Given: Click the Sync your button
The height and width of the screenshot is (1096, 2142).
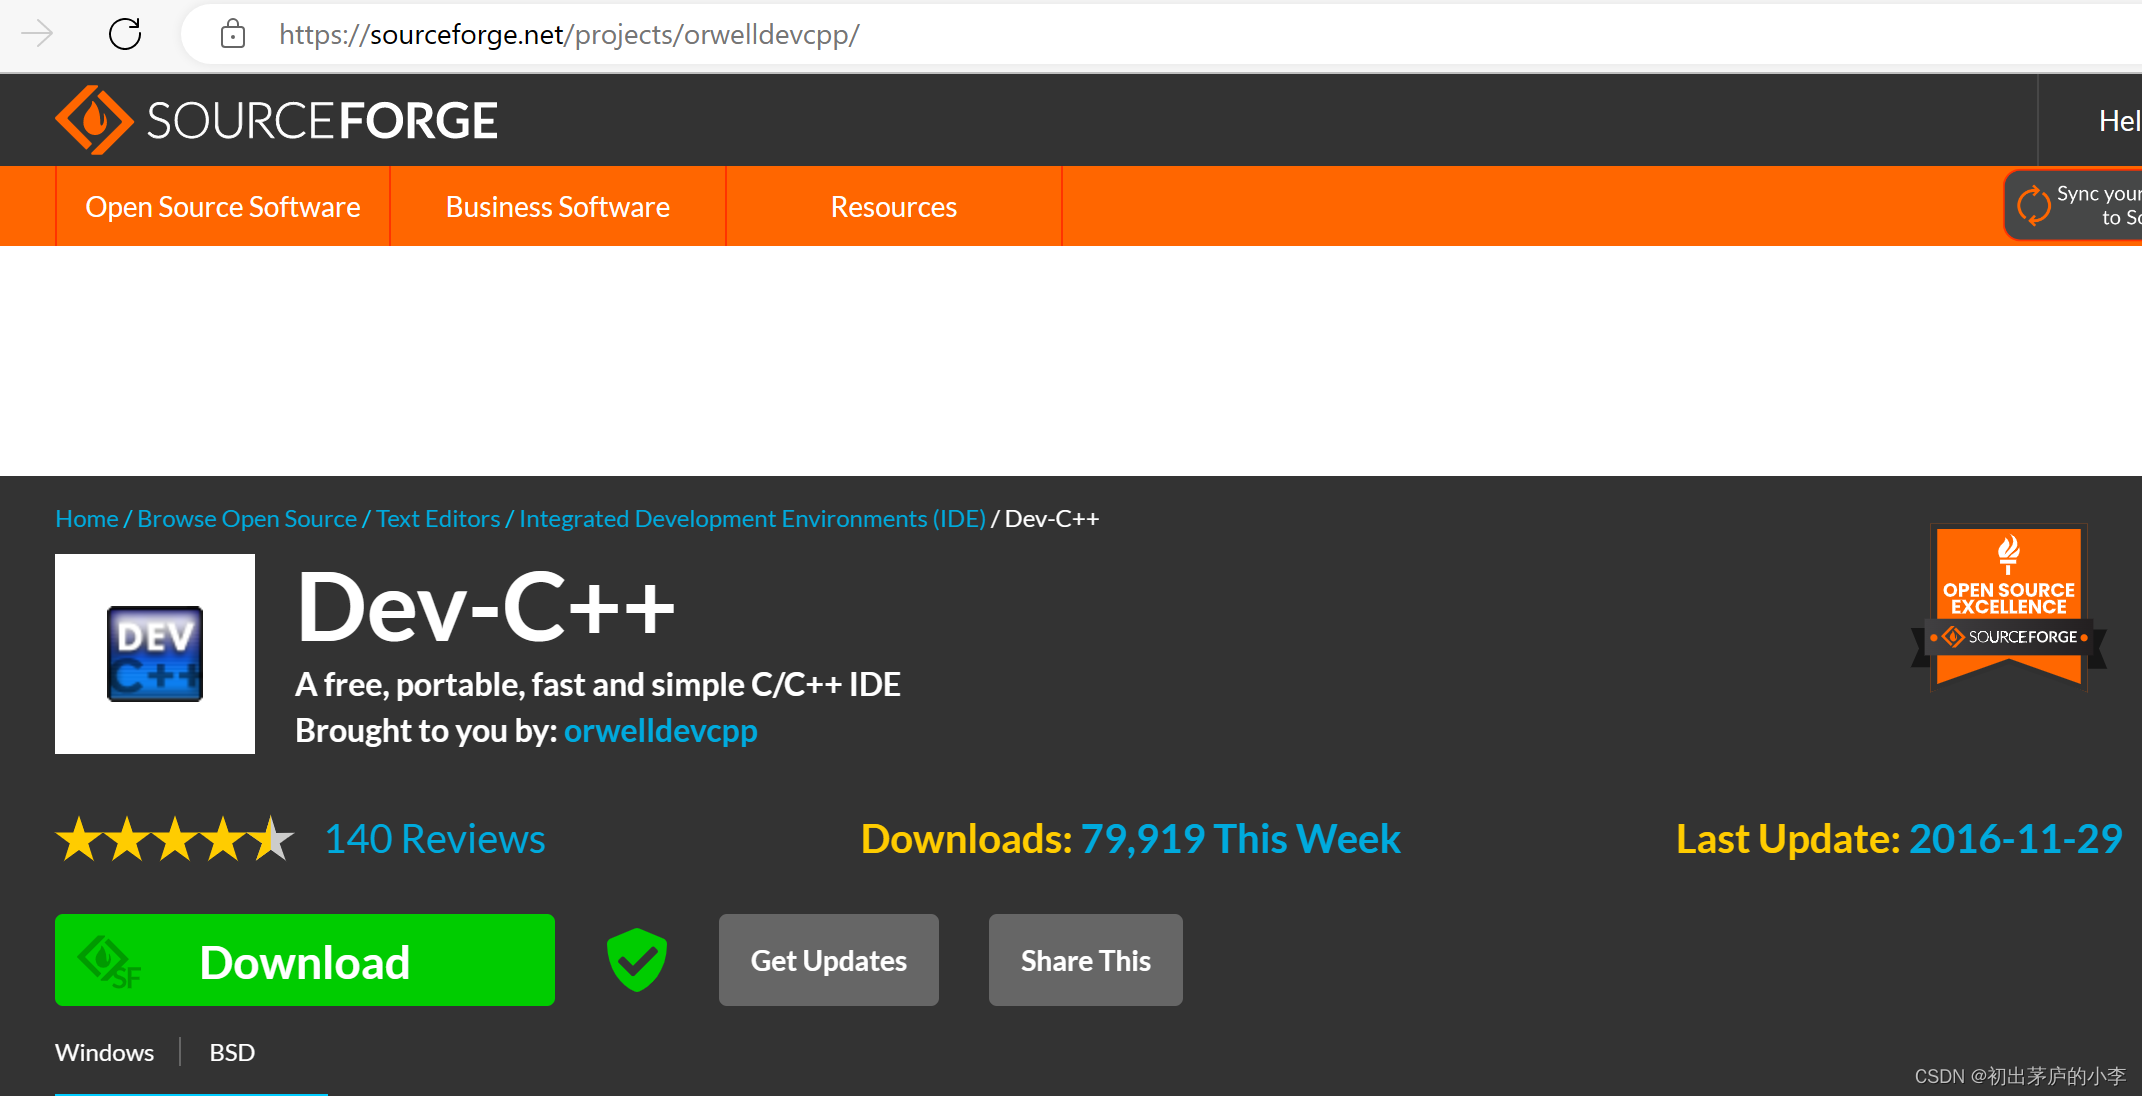Looking at the screenshot, I should (2074, 206).
